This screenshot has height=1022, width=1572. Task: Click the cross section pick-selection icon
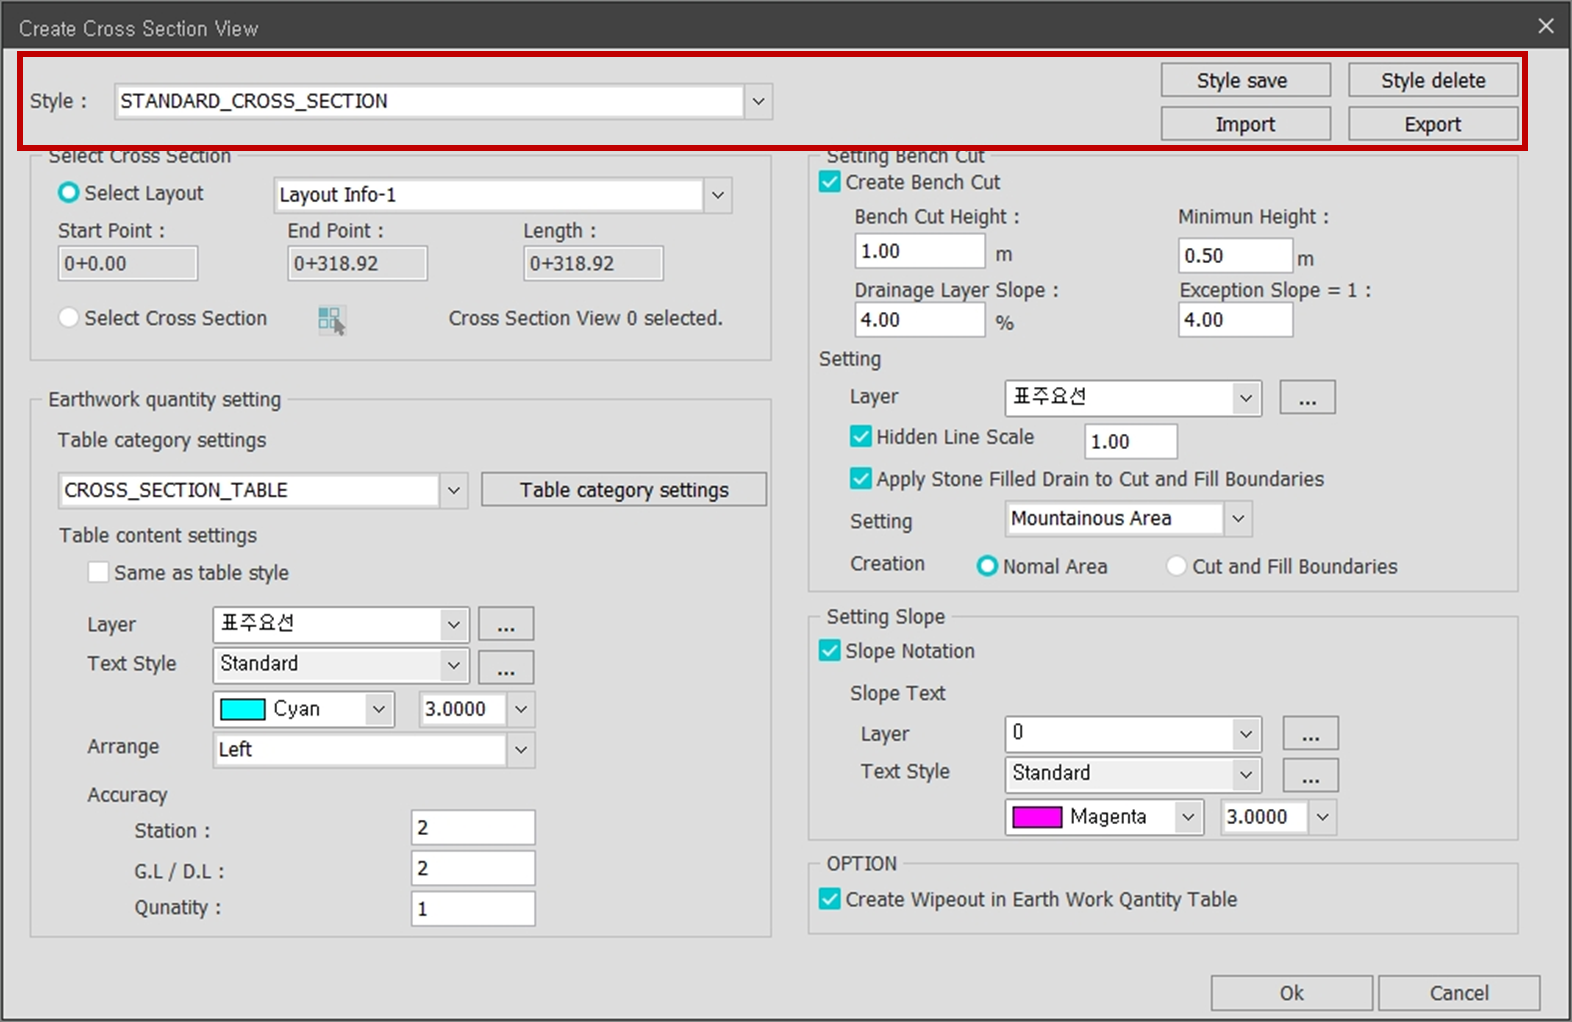pyautogui.click(x=332, y=320)
